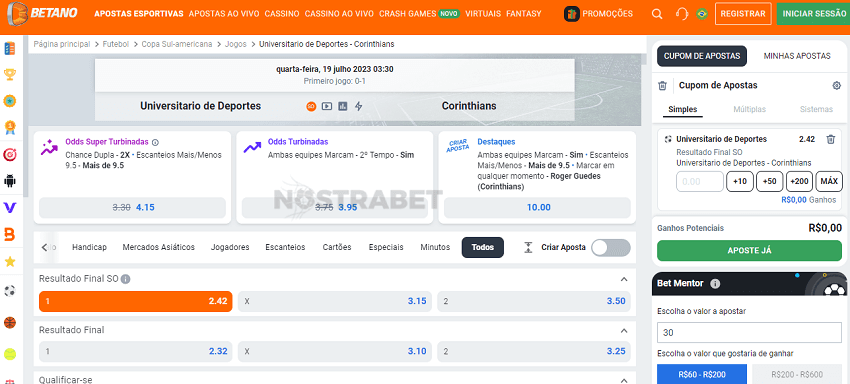
Task: Click the Aposte Já button
Action: (749, 251)
